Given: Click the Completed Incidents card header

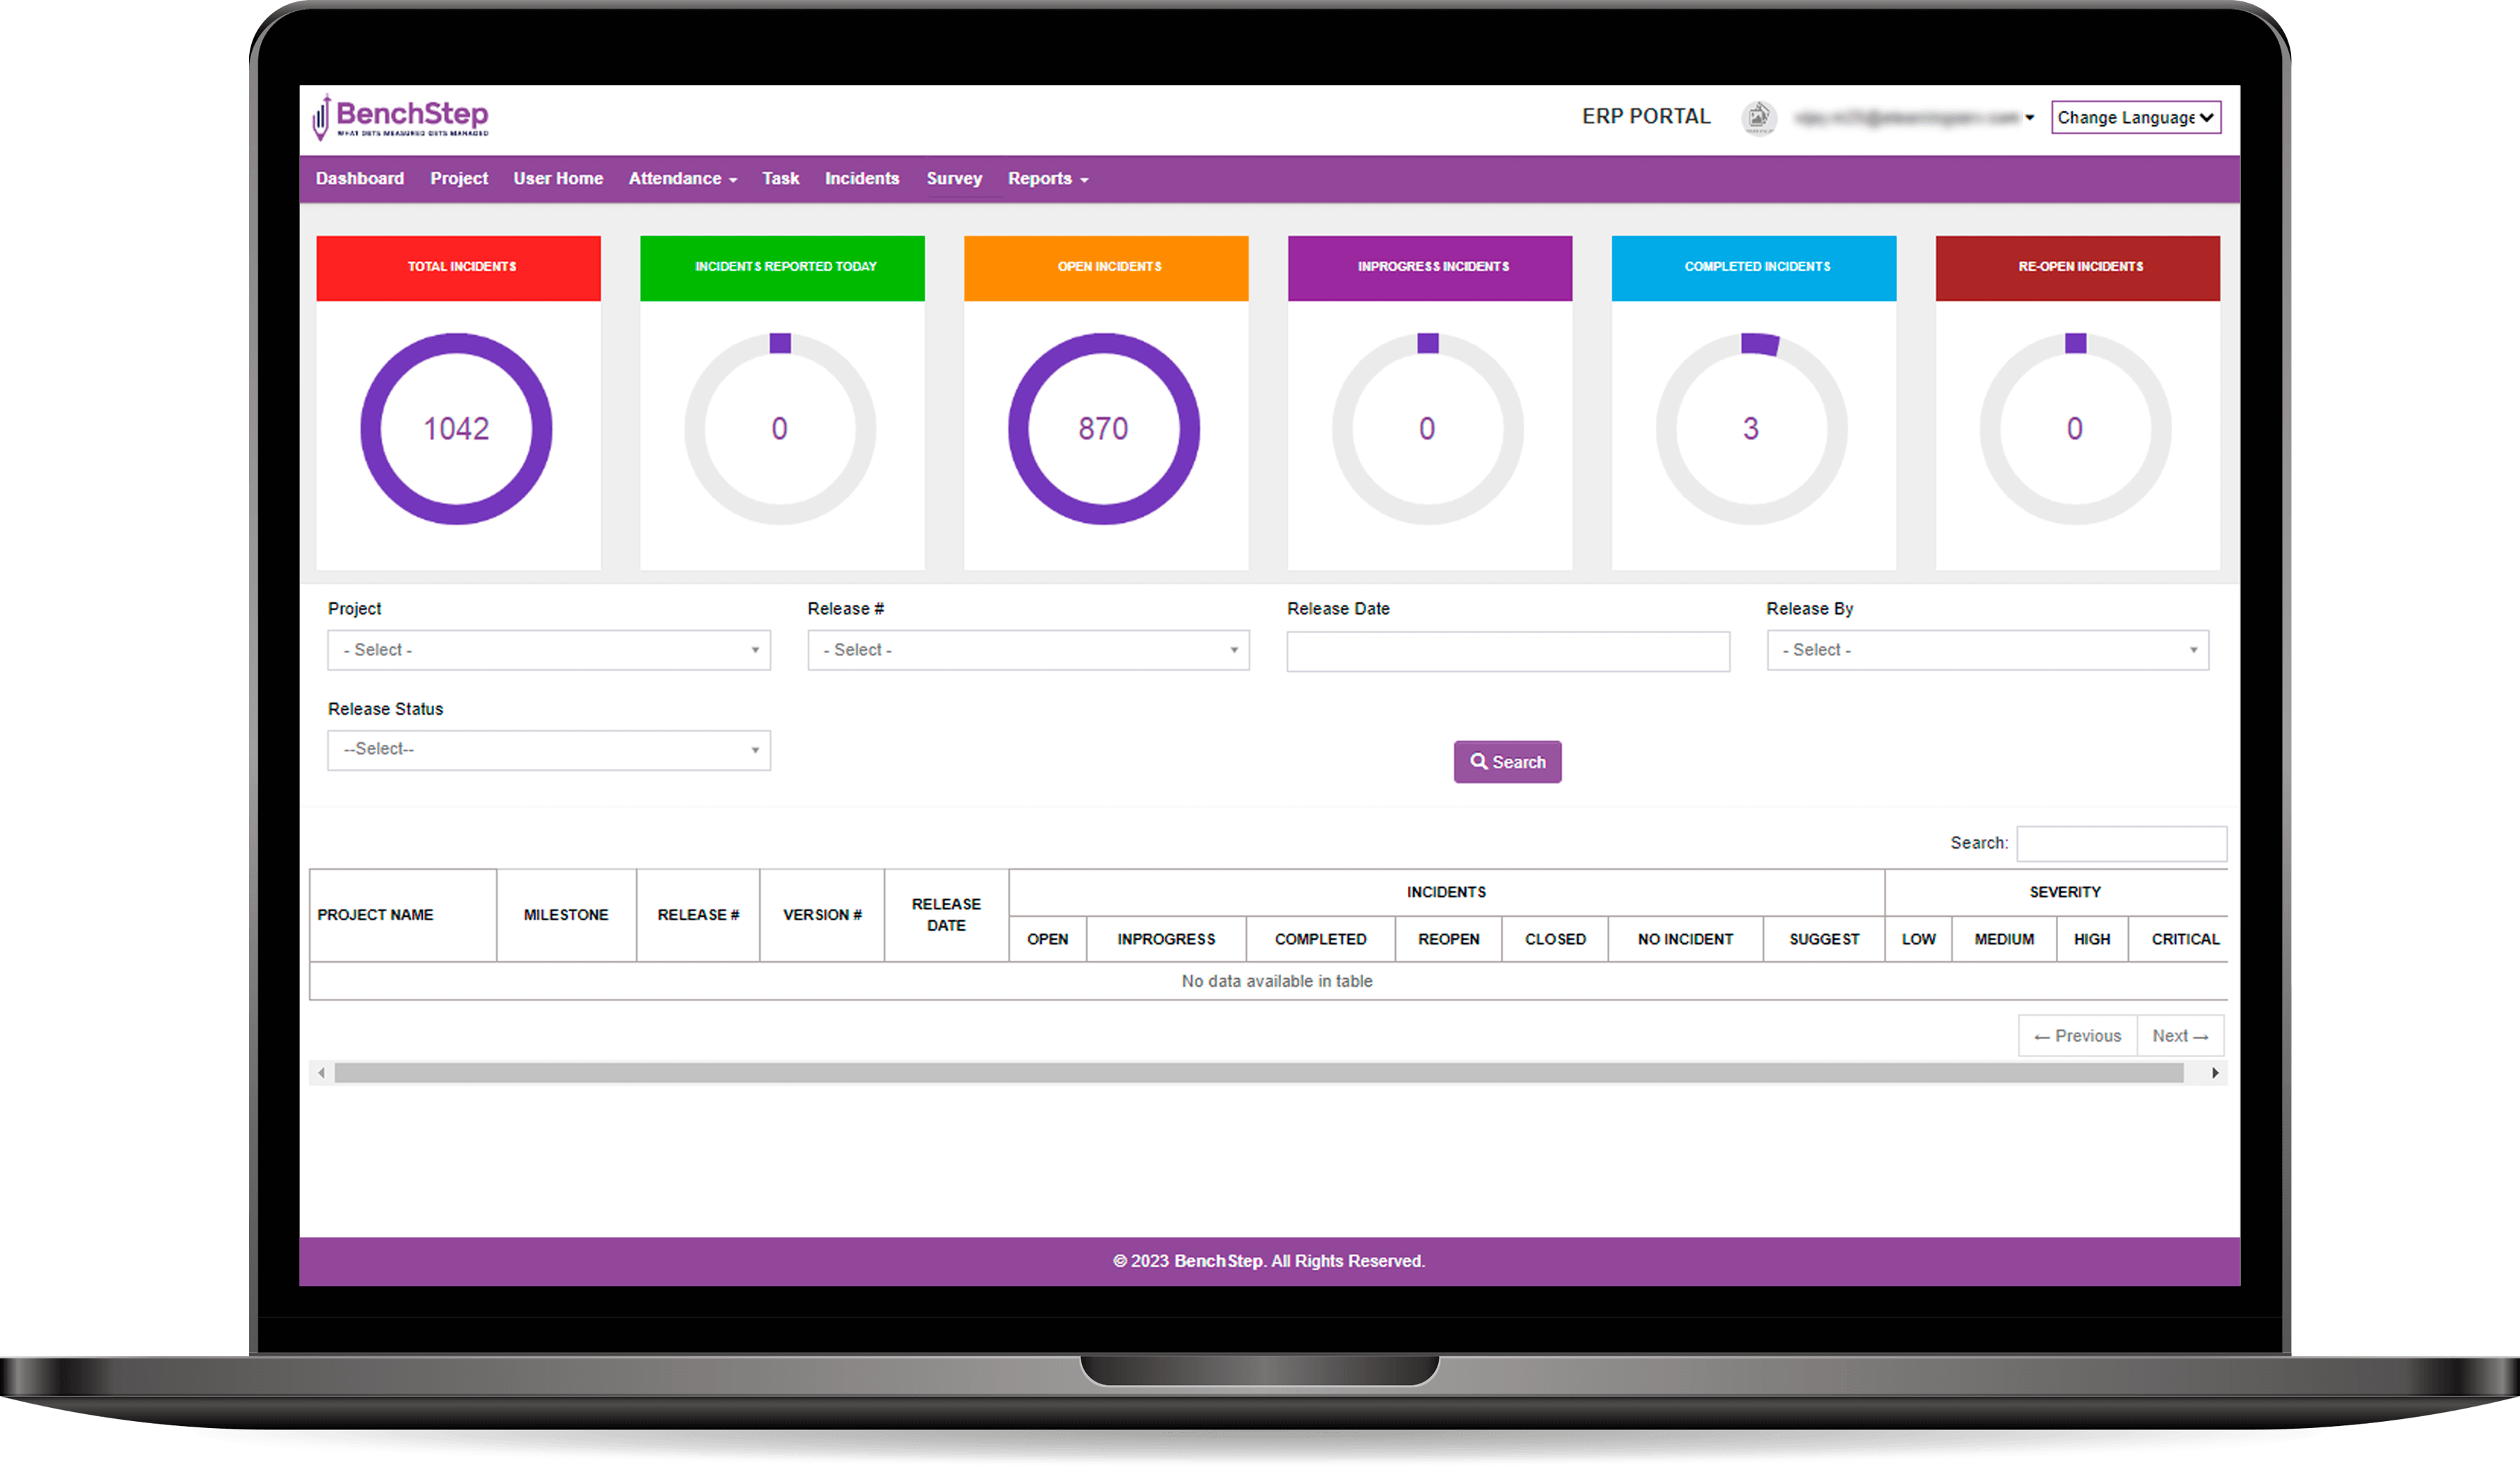Looking at the screenshot, I should tap(1754, 268).
